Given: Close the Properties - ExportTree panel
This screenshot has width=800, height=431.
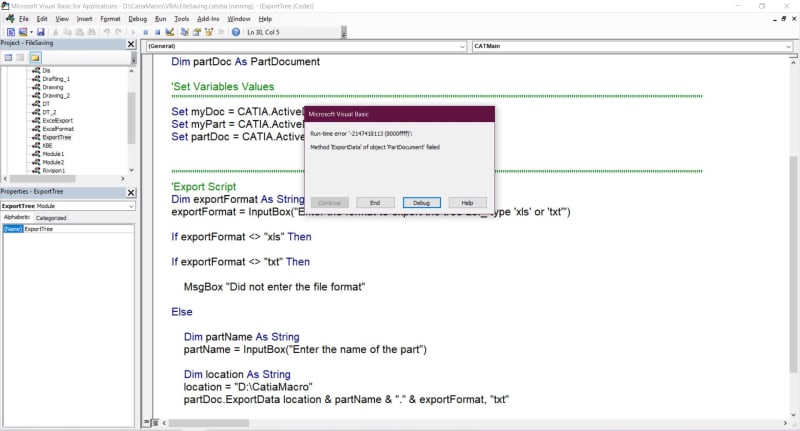Looking at the screenshot, I should point(131,192).
